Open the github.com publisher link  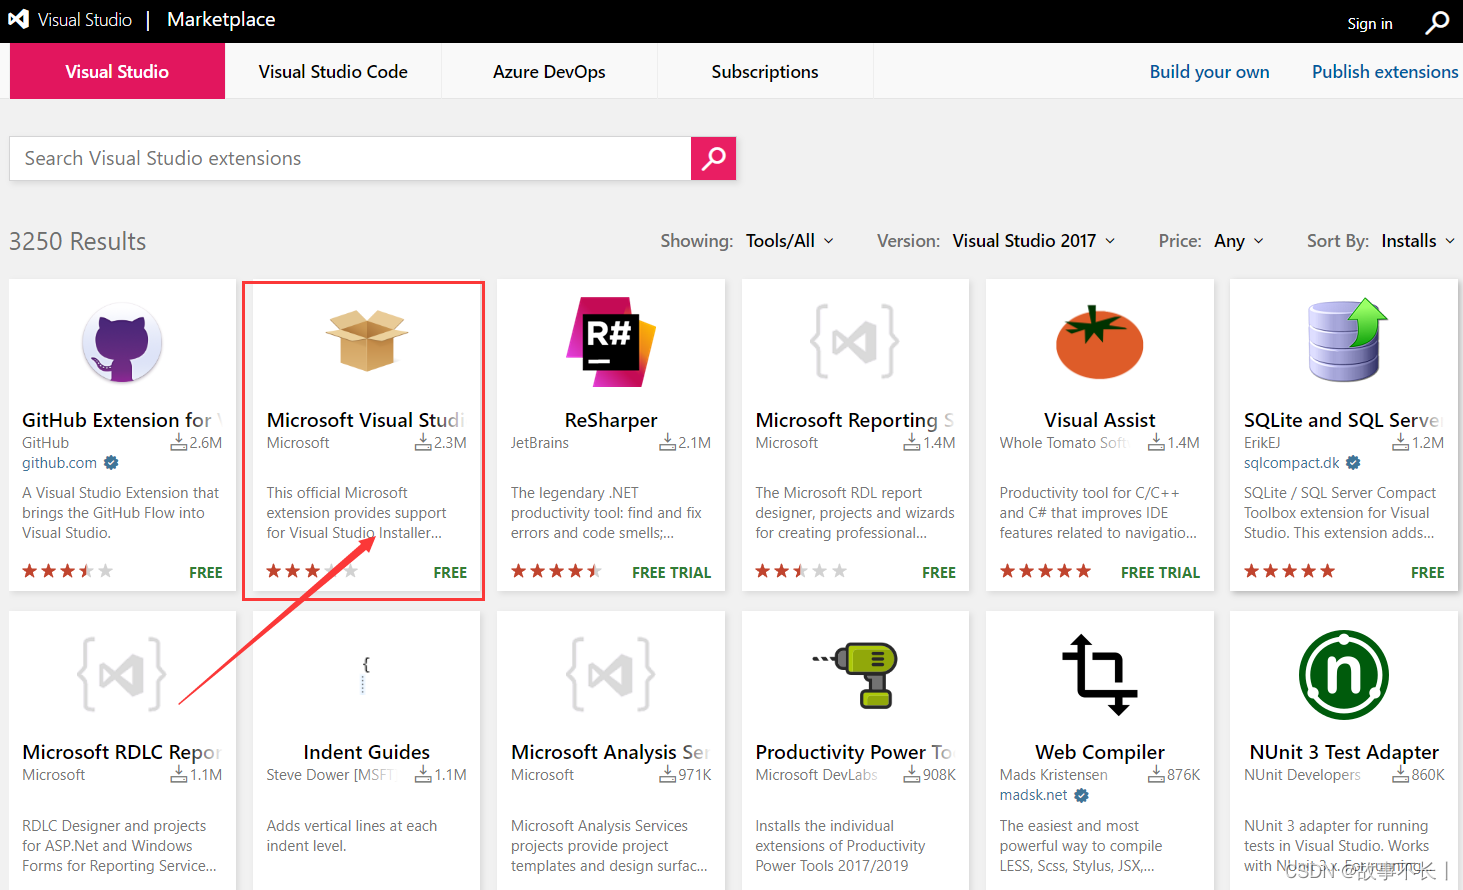tap(60, 463)
